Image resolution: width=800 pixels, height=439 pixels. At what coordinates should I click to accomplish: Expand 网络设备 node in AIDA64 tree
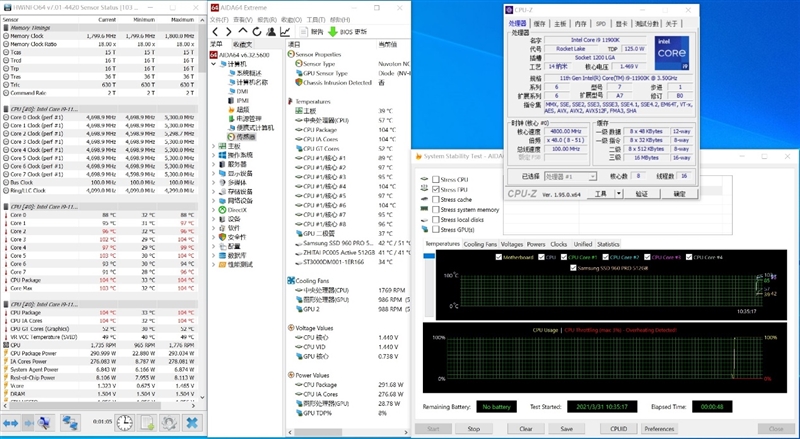[213, 201]
